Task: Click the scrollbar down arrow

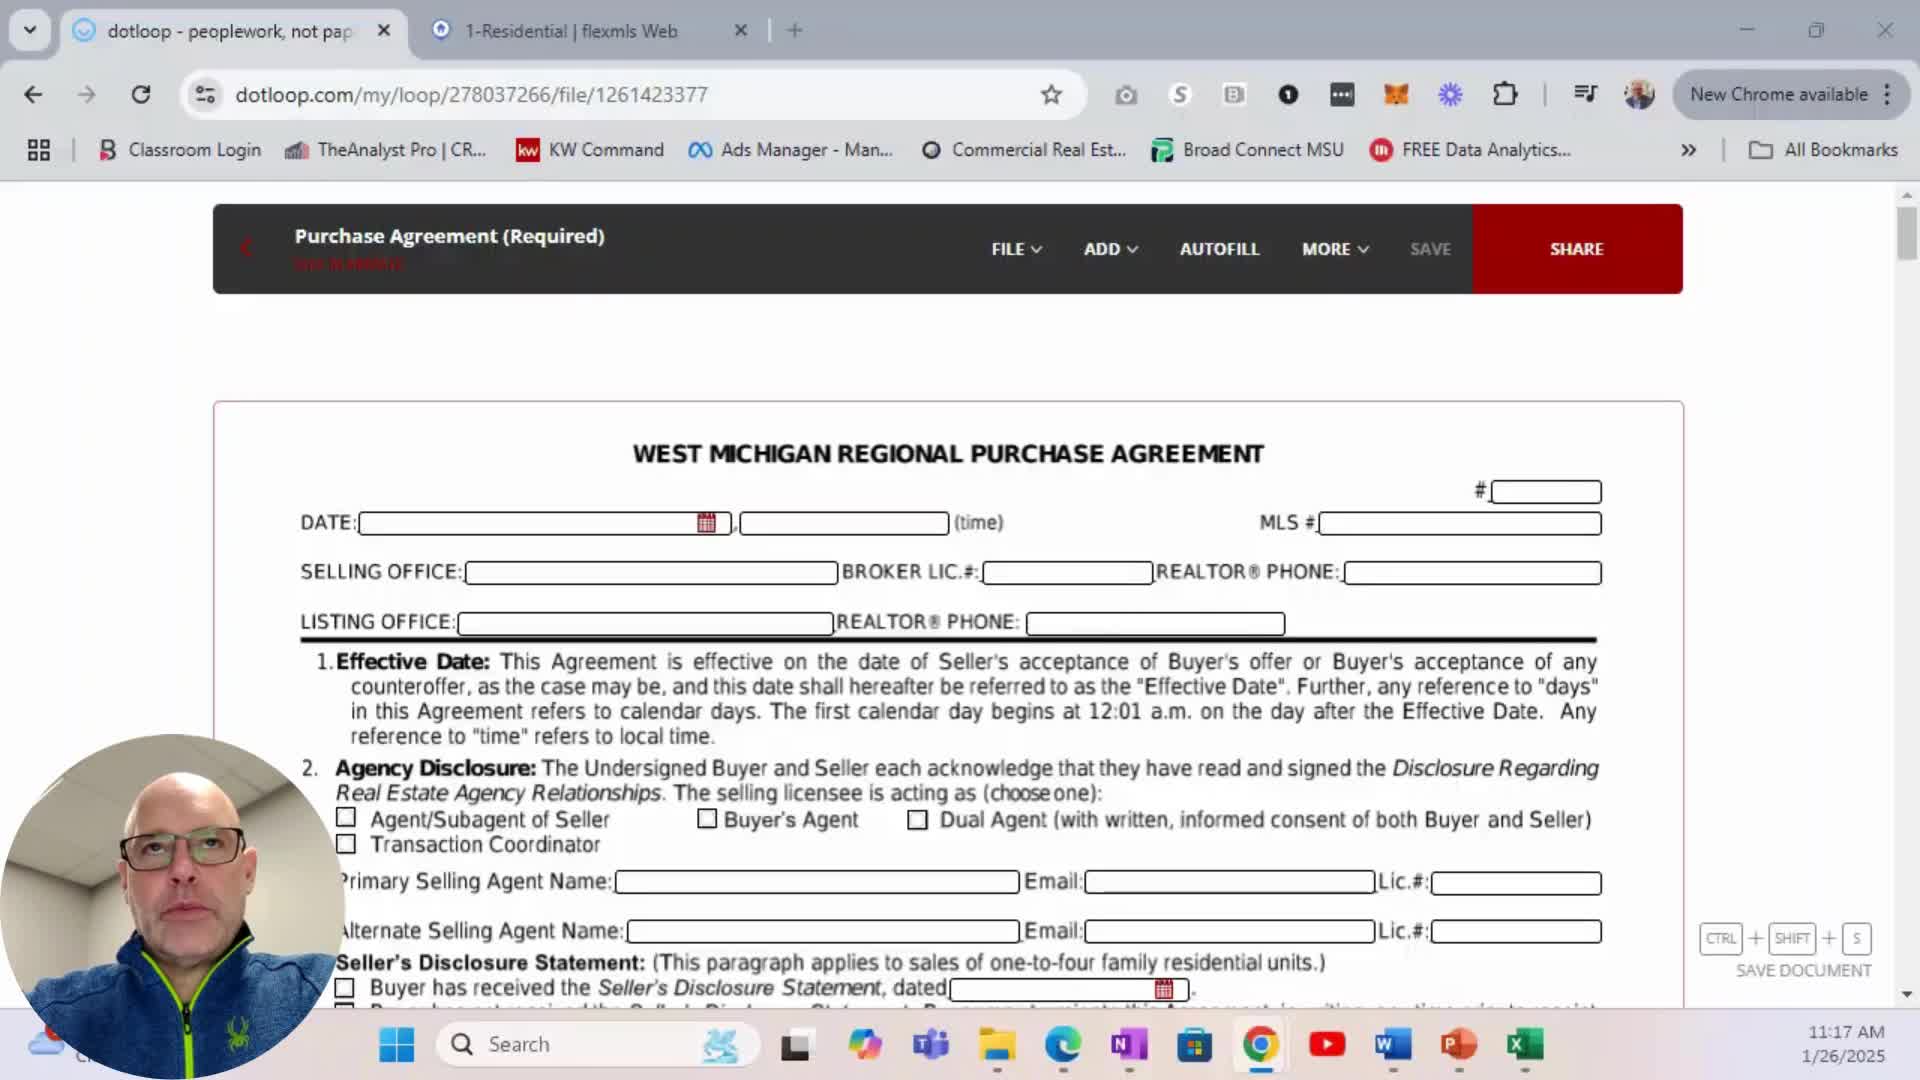Action: 1907,994
